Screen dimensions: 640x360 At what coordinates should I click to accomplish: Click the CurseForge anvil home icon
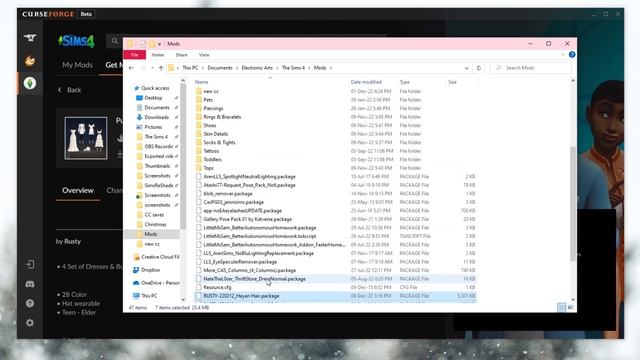[x=30, y=38]
